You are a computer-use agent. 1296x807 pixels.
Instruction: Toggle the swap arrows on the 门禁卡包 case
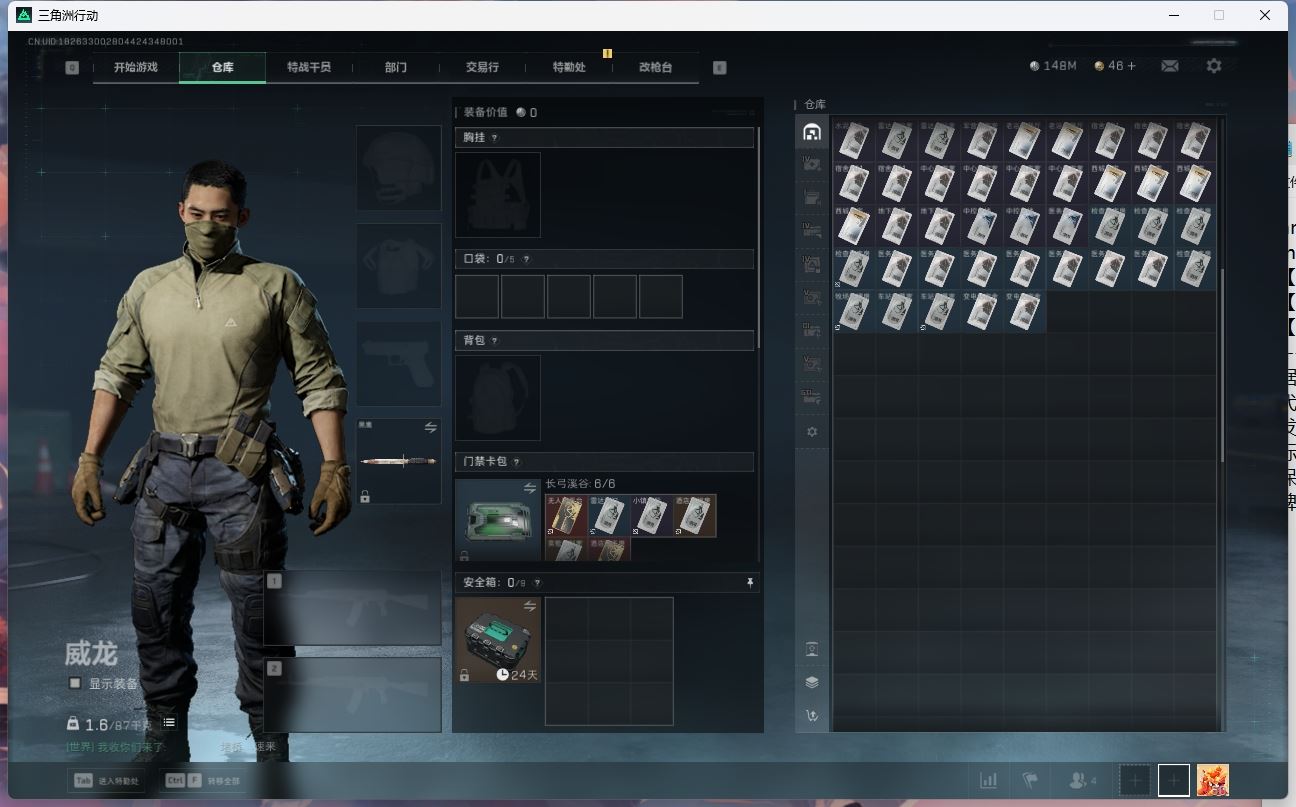pyautogui.click(x=529, y=488)
